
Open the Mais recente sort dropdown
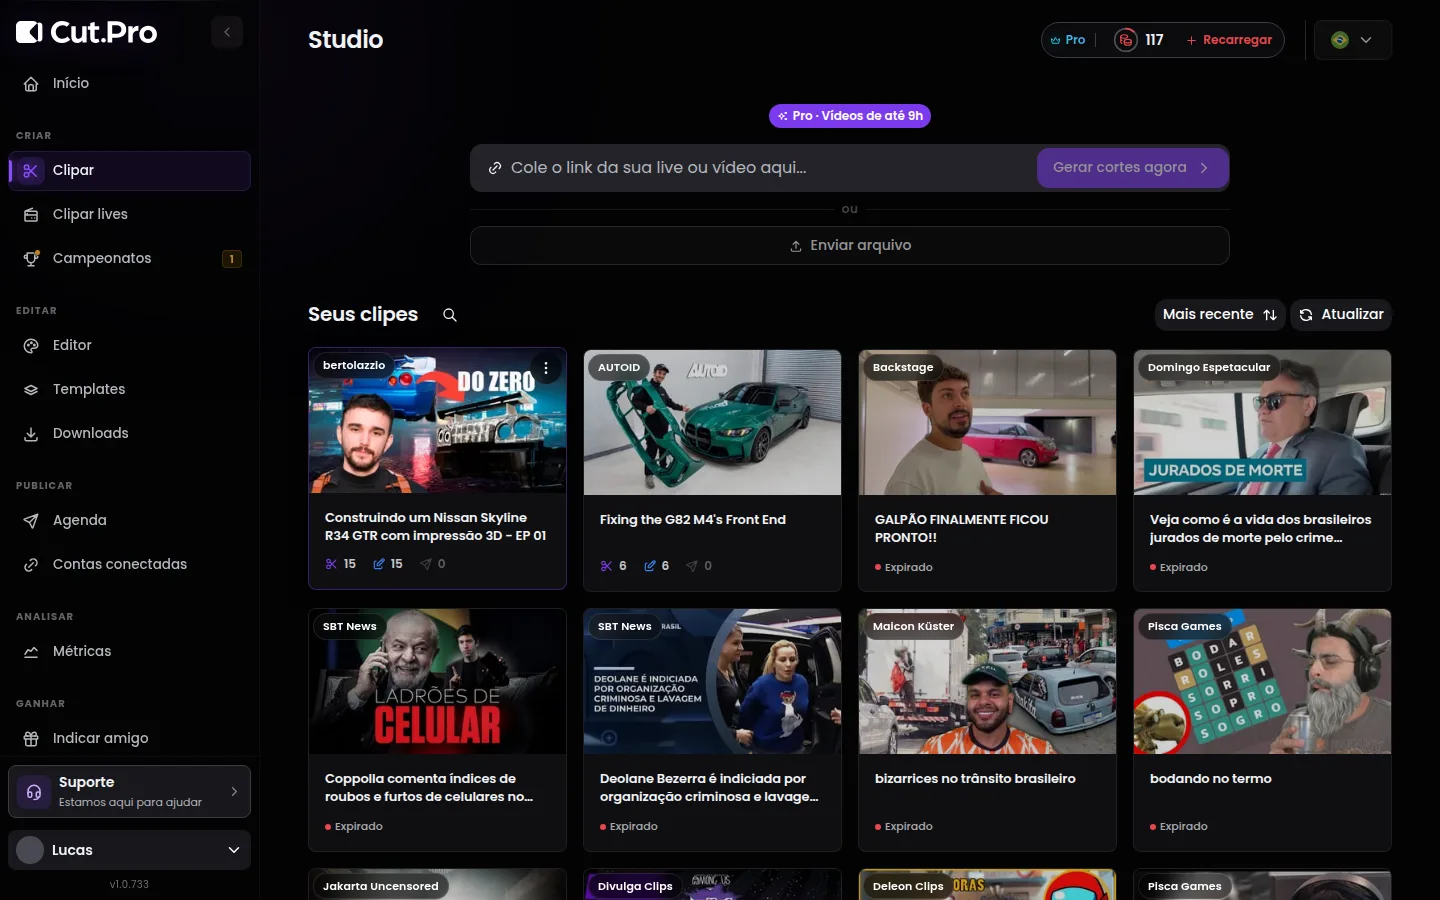pos(1220,315)
